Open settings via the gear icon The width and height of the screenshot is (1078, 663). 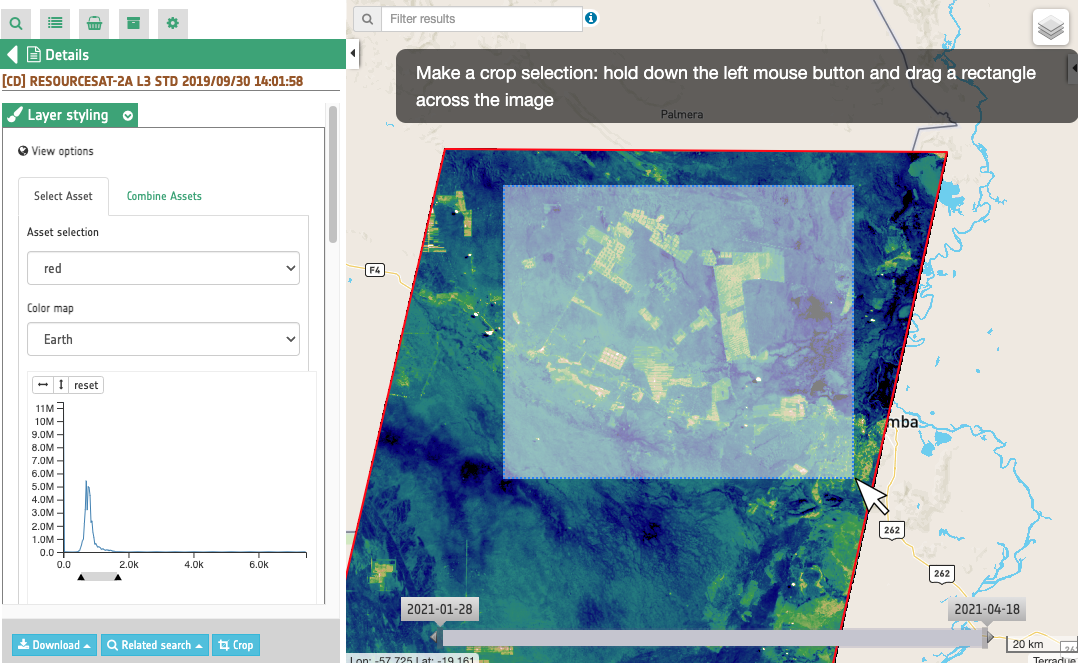click(172, 22)
